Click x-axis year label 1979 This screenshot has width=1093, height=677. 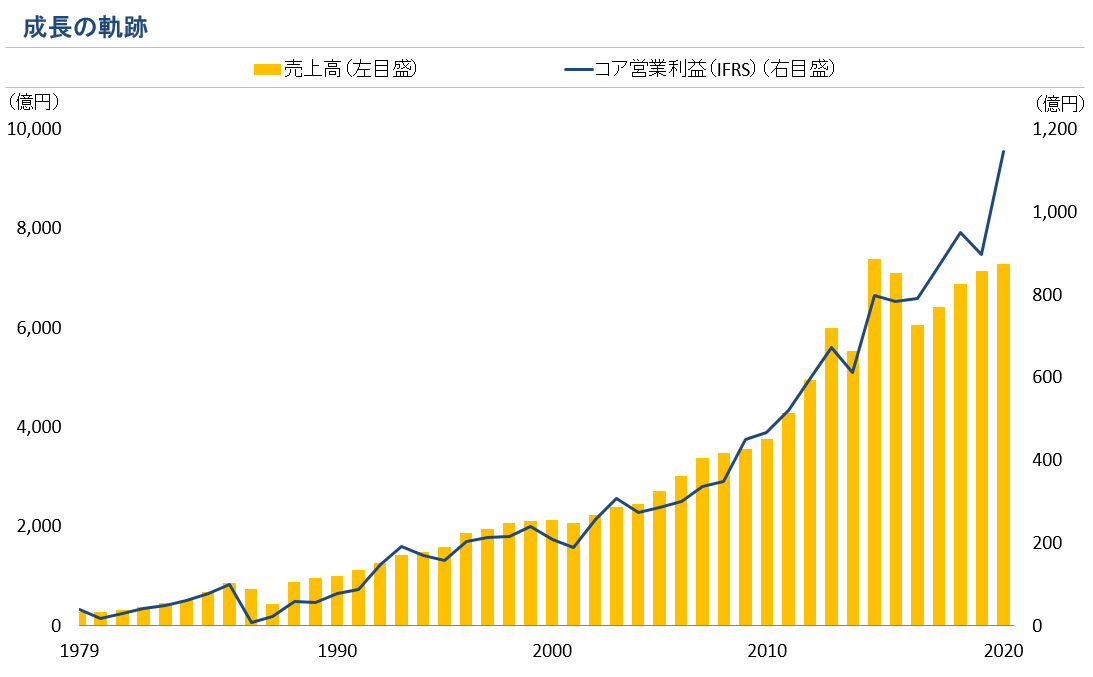(79, 651)
